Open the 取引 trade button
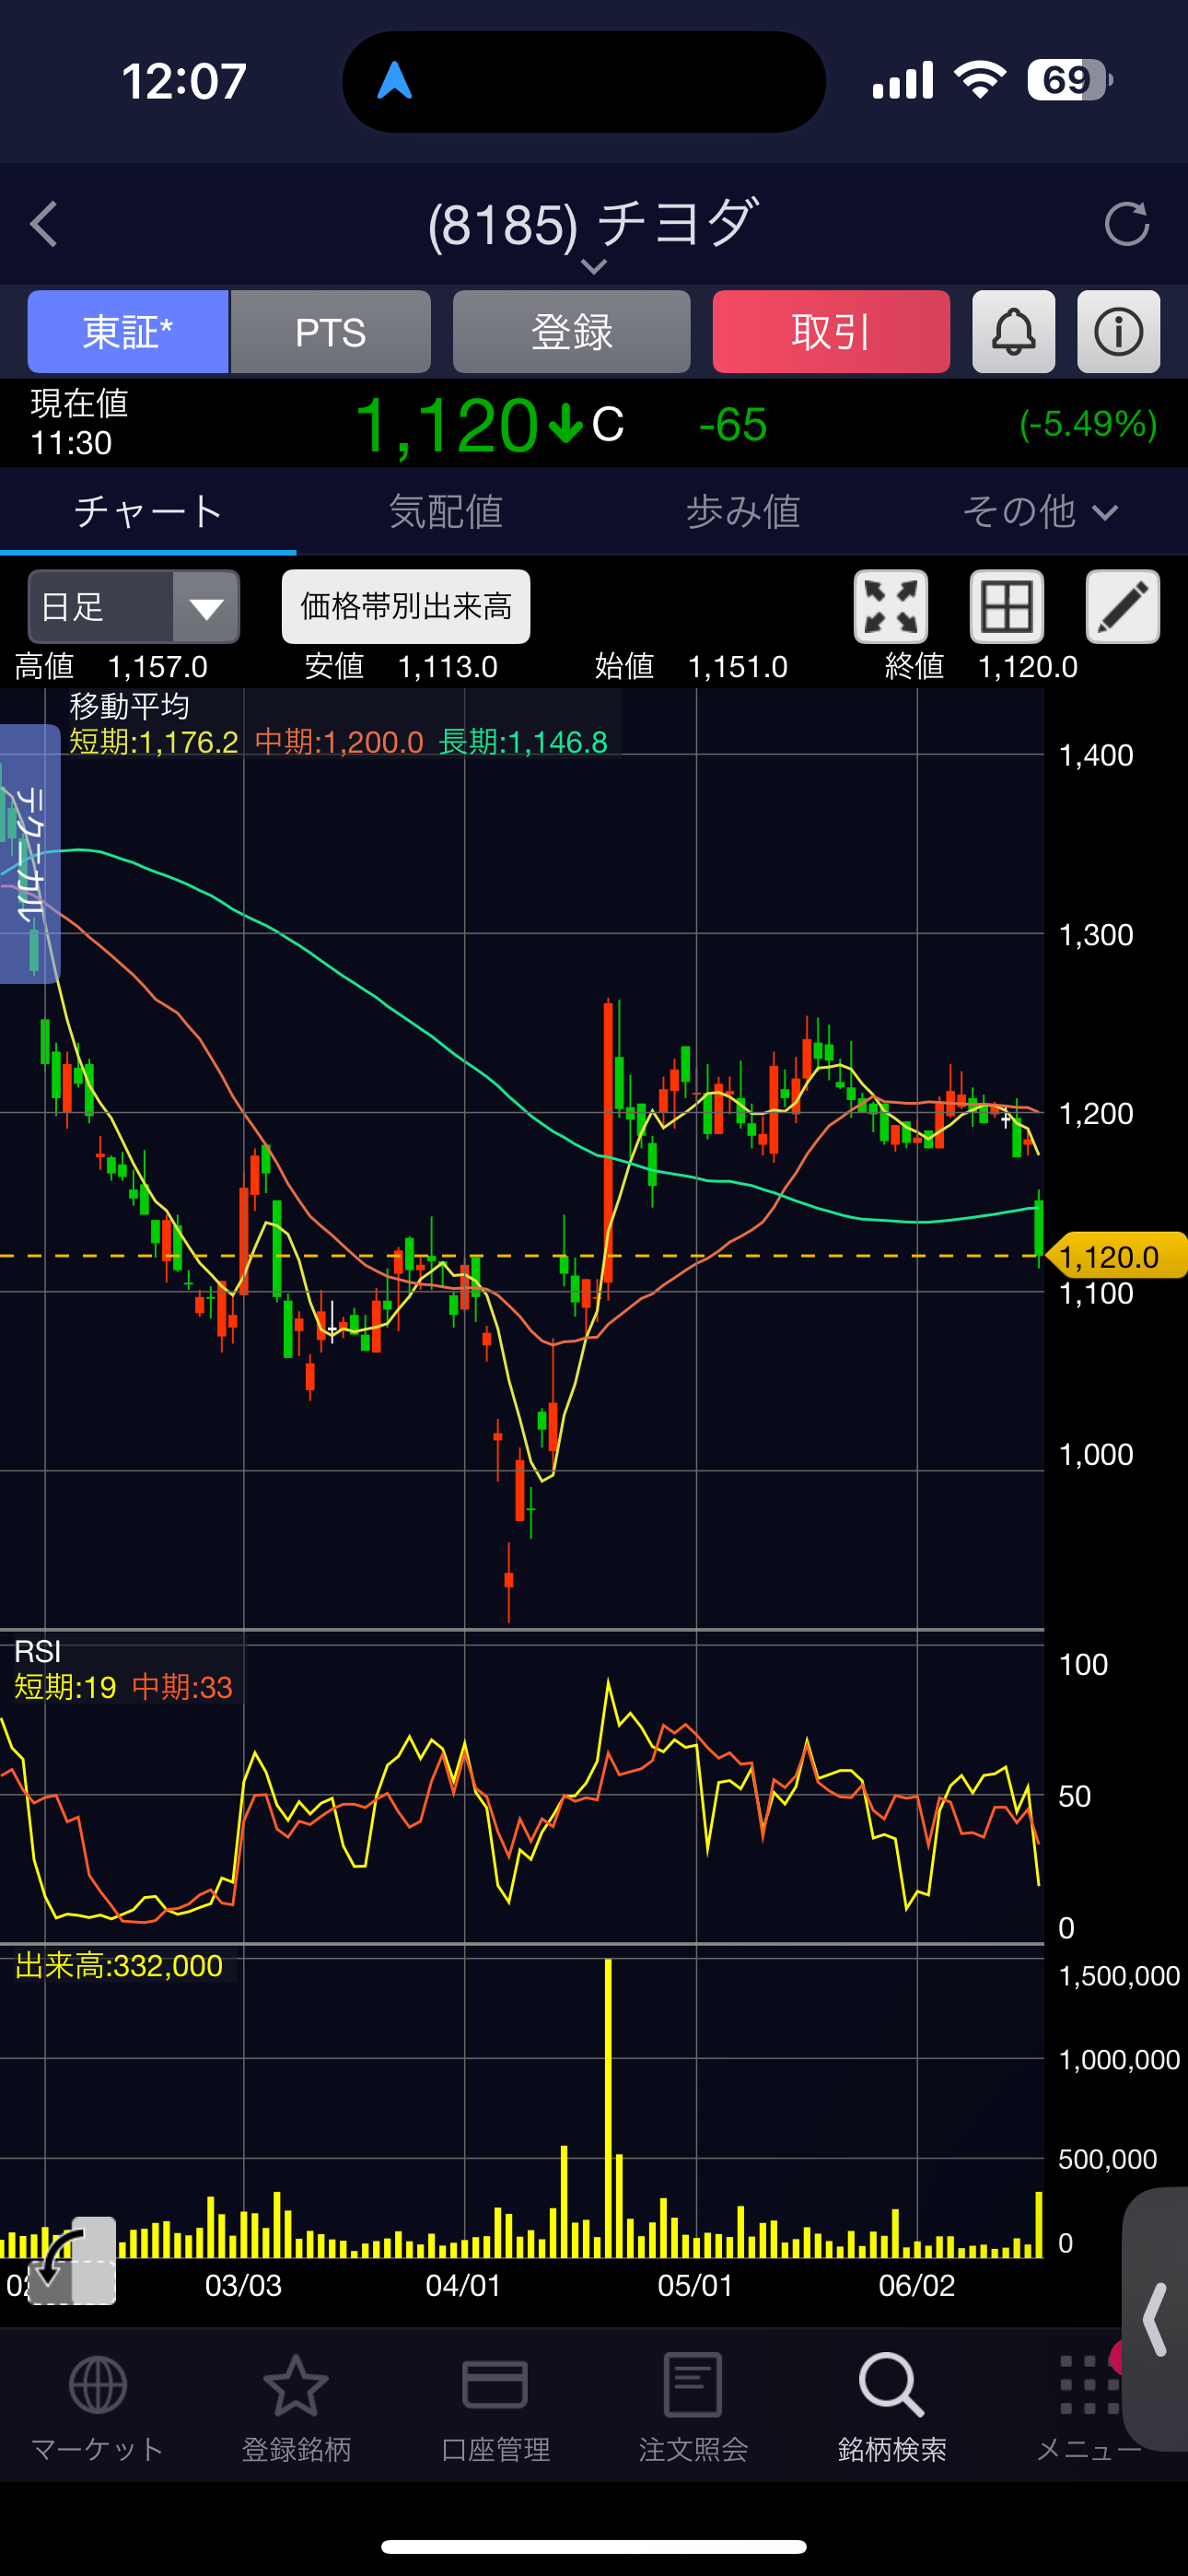Viewport: 1188px width, 2576px height. [x=831, y=332]
